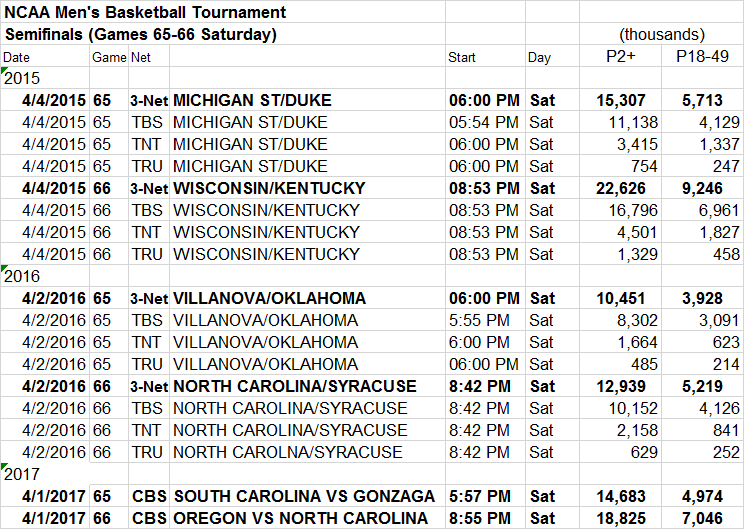Select the P2+ column header cell
The image size is (744, 529).
pyautogui.click(x=620, y=56)
